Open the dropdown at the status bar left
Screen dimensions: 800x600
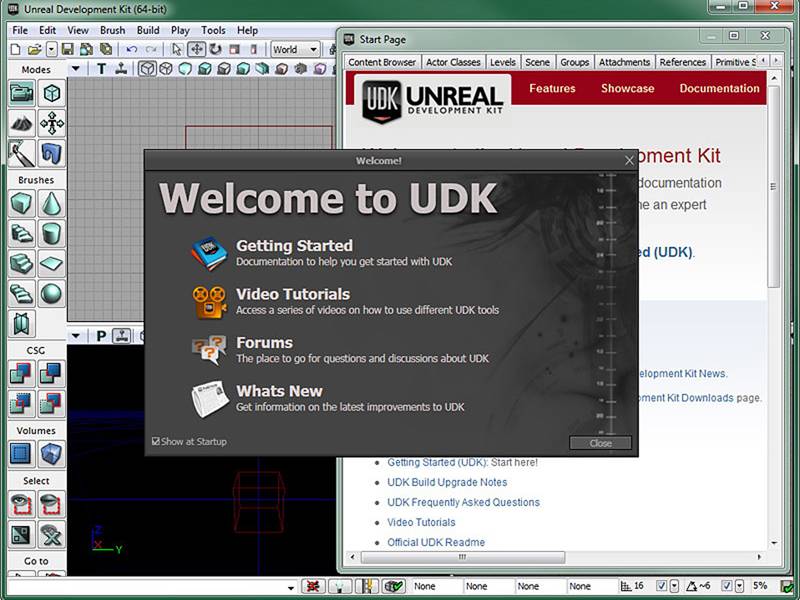290,587
